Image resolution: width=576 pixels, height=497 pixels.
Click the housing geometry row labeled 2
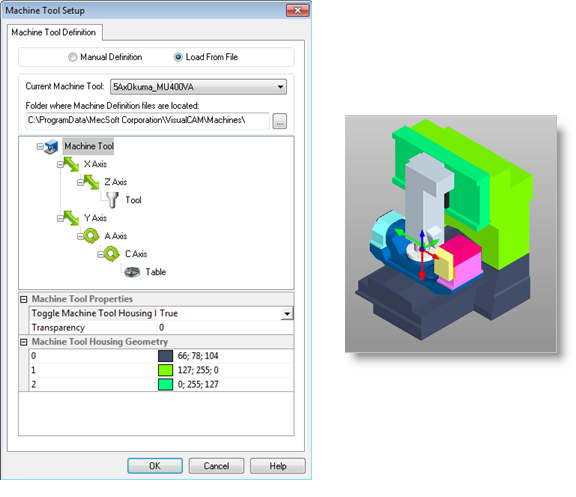point(162,385)
